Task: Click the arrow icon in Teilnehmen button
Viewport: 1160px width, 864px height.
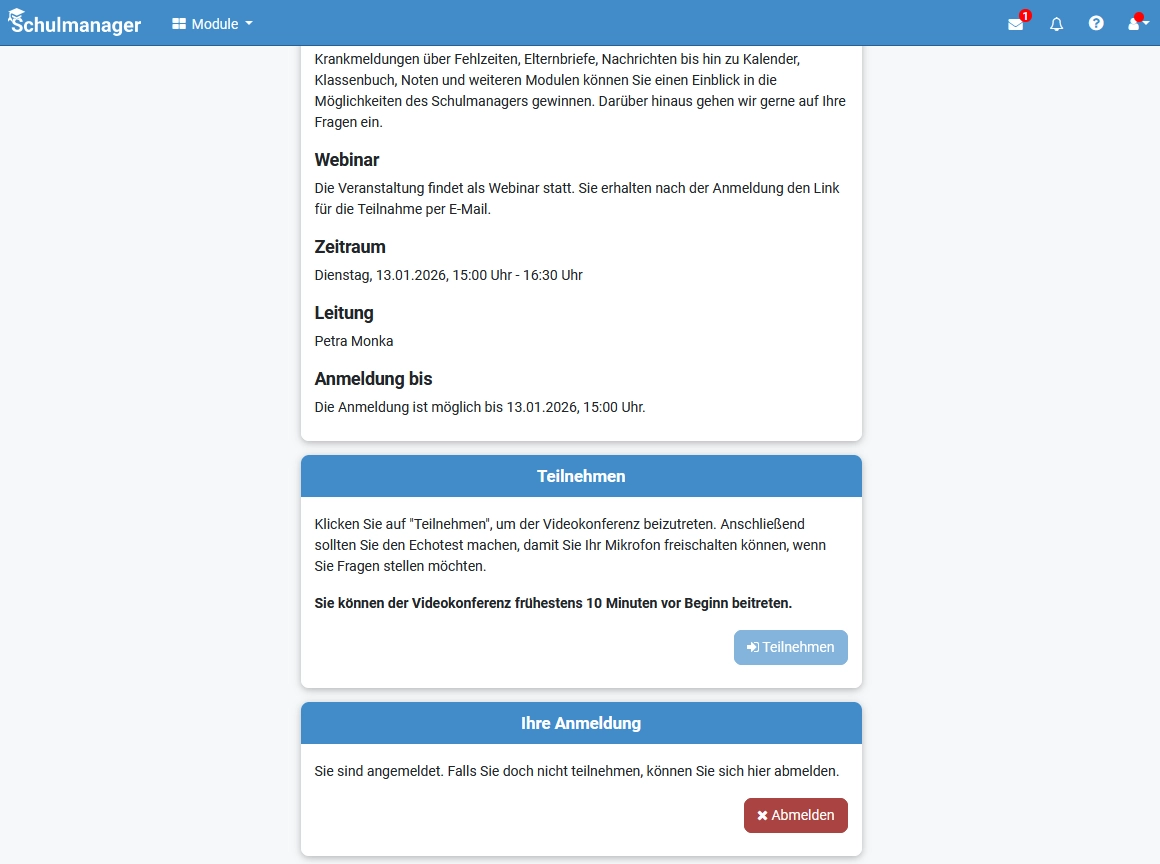Action: 752,647
